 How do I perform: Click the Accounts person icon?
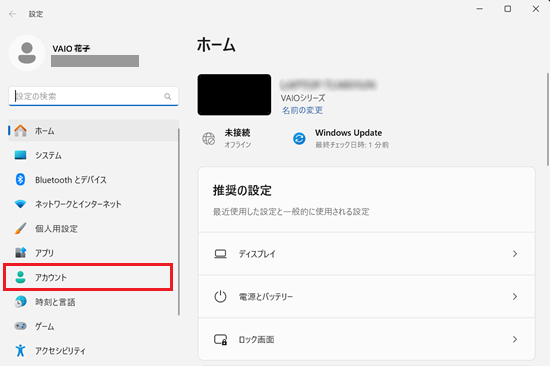coord(20,277)
